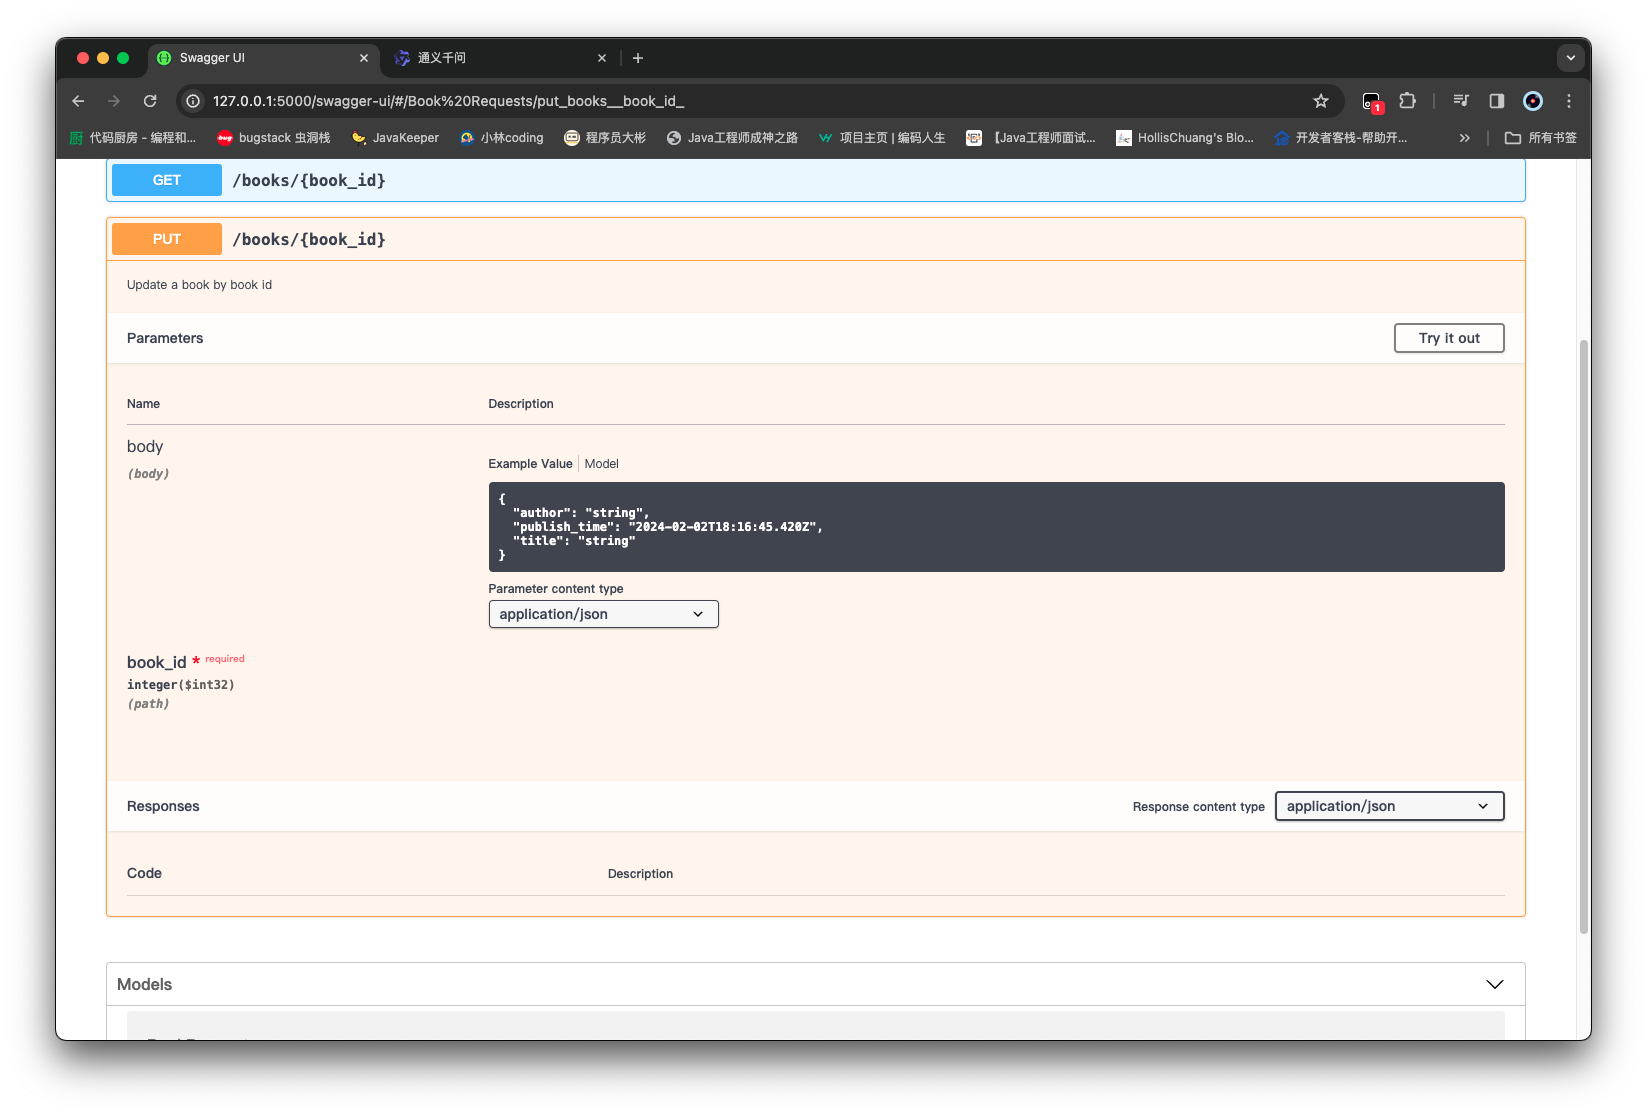This screenshot has width=1647, height=1114.
Task: Open the Response content type dropdown
Action: [1389, 806]
